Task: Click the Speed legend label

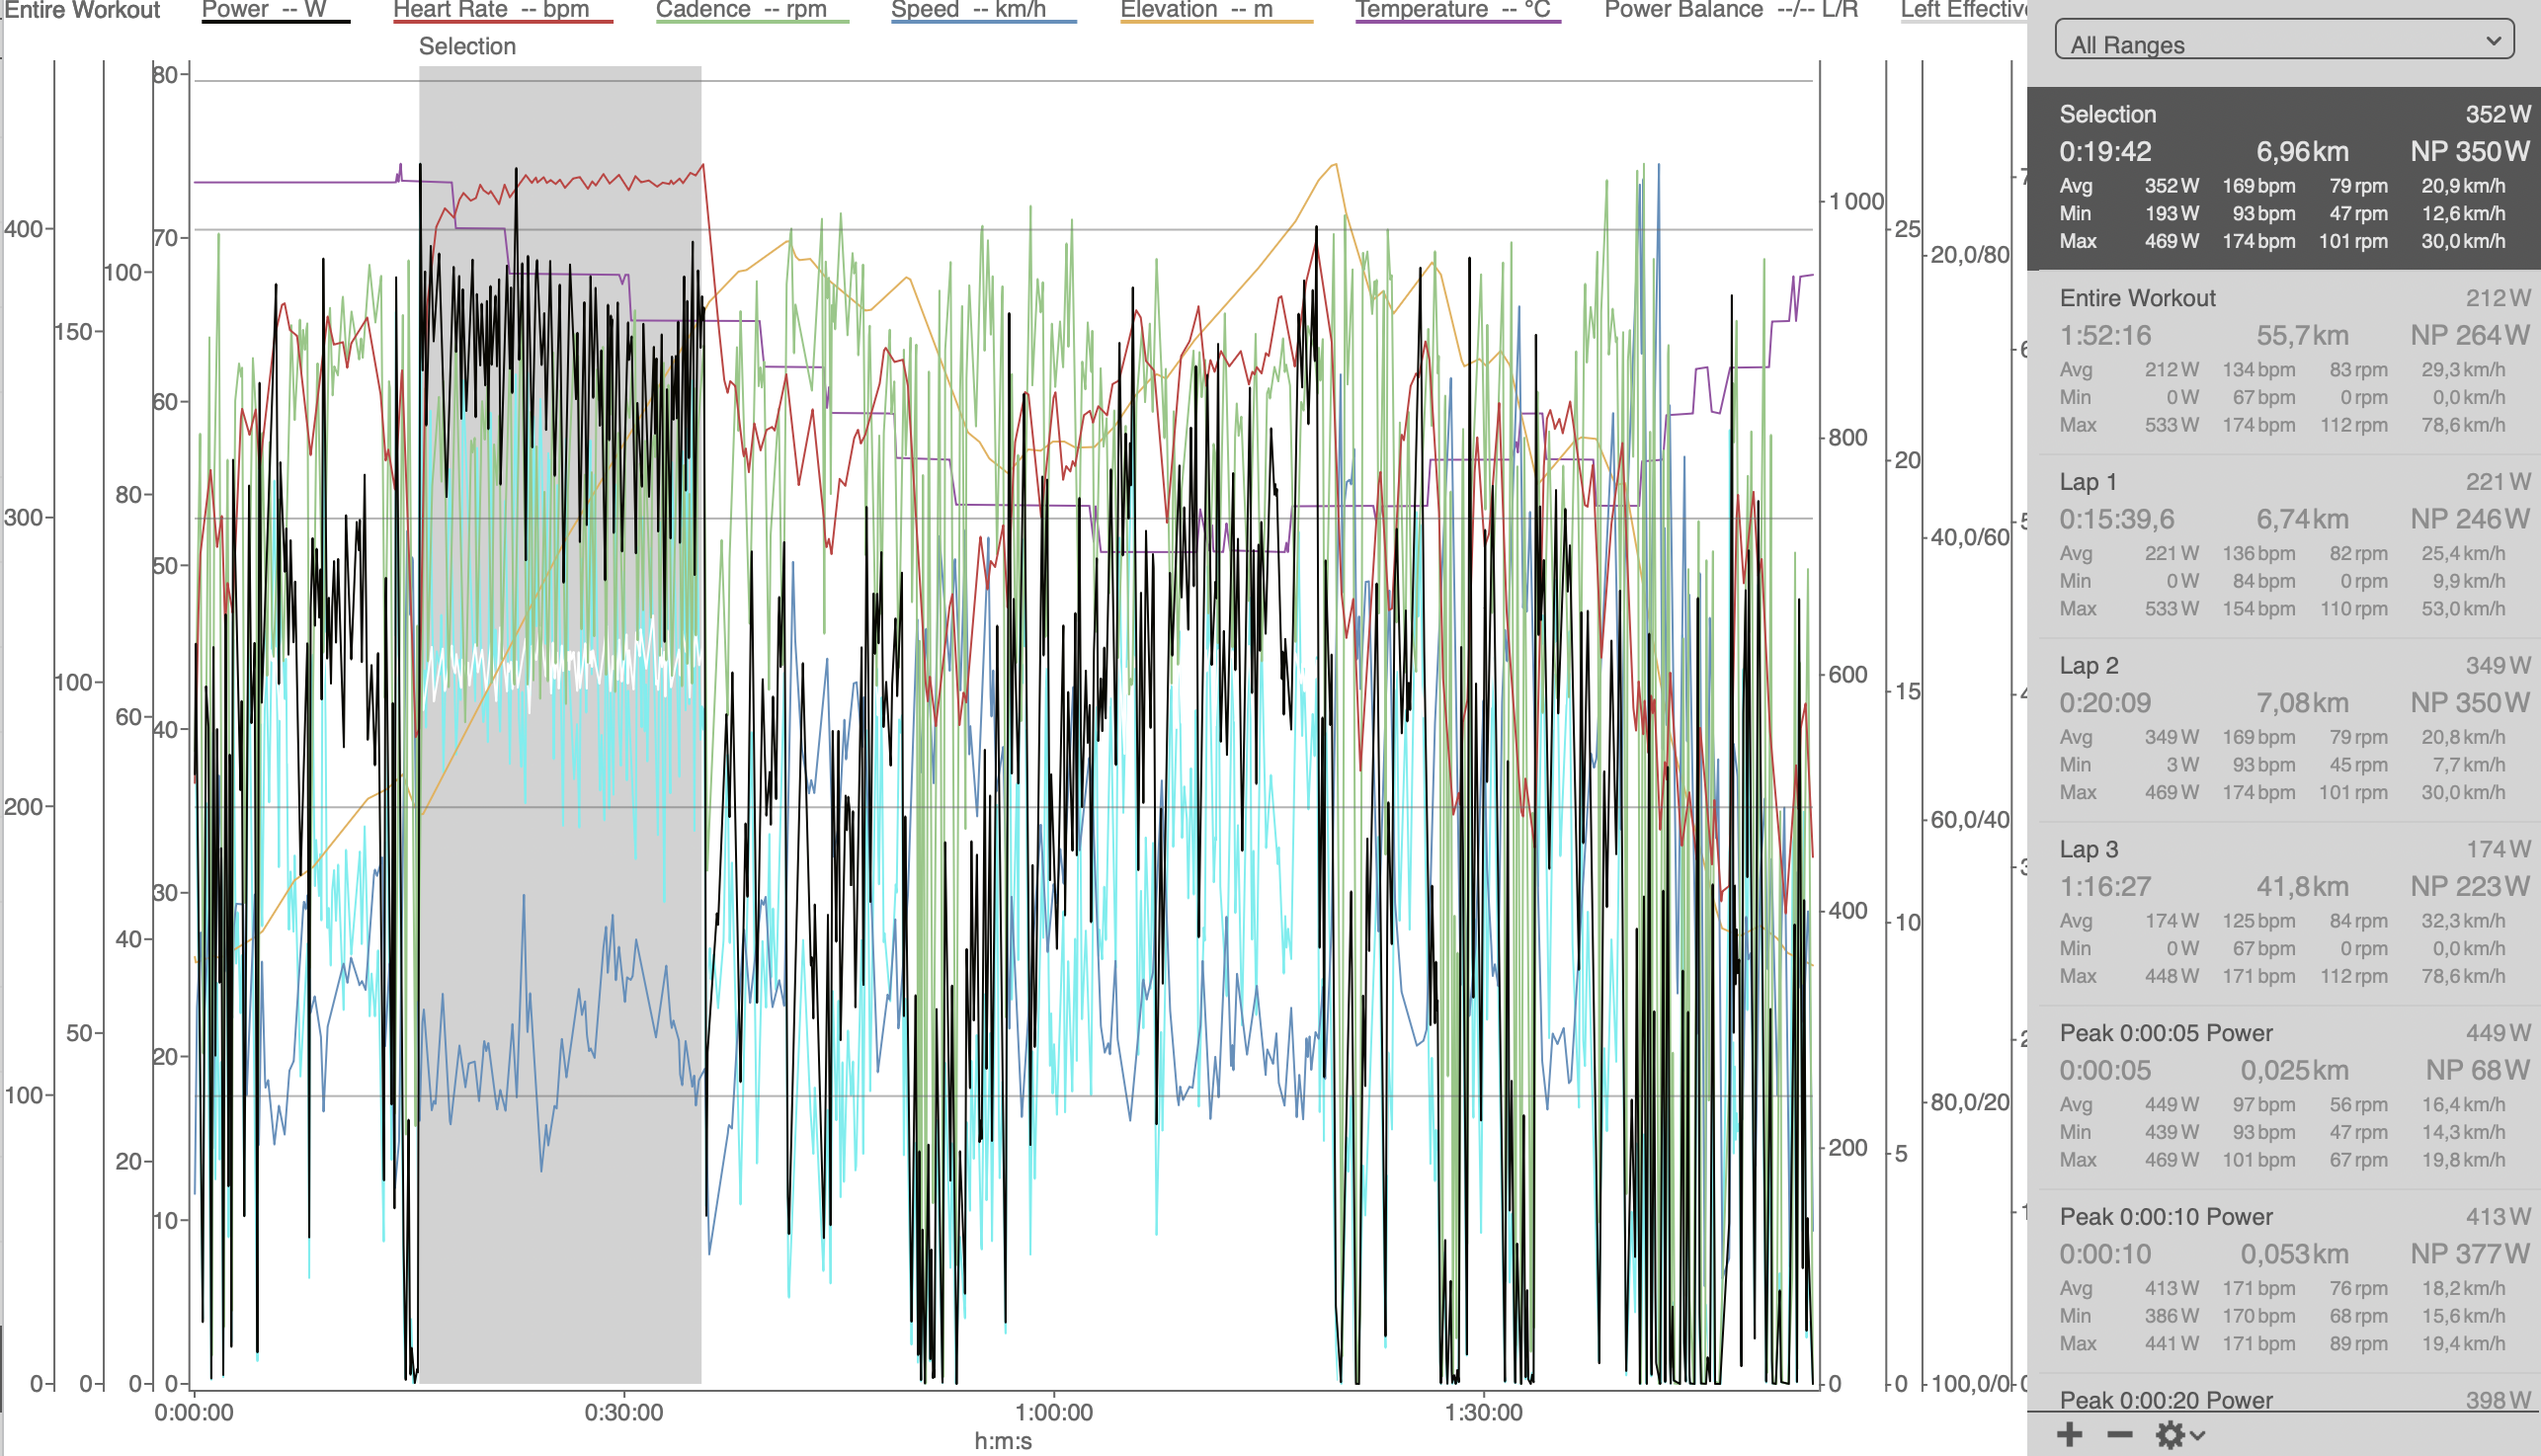Action: [x=968, y=10]
